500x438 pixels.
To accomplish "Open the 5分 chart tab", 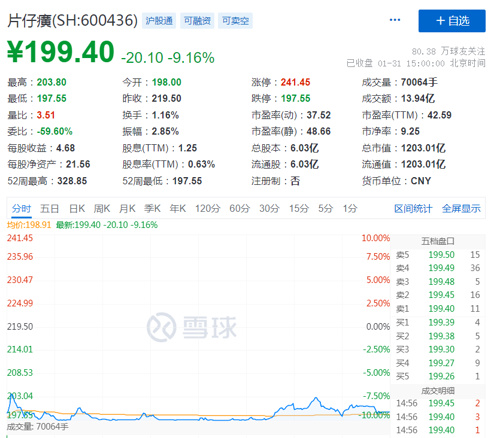I will (325, 209).
